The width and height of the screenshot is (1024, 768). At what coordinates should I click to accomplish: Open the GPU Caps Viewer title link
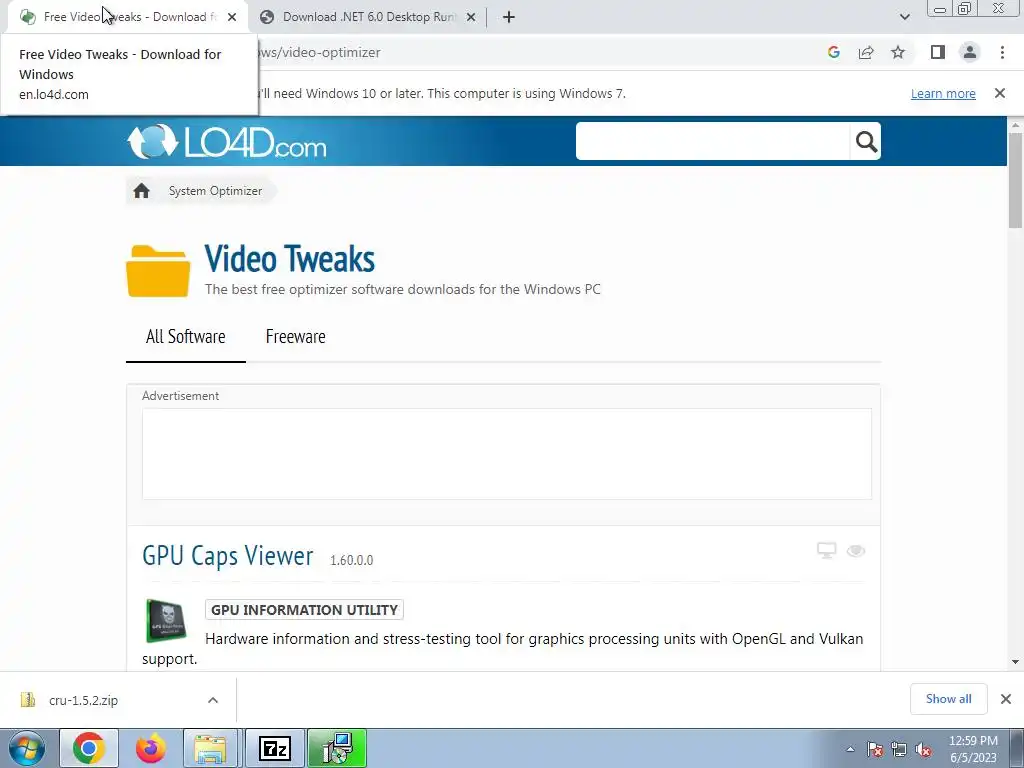(x=228, y=556)
